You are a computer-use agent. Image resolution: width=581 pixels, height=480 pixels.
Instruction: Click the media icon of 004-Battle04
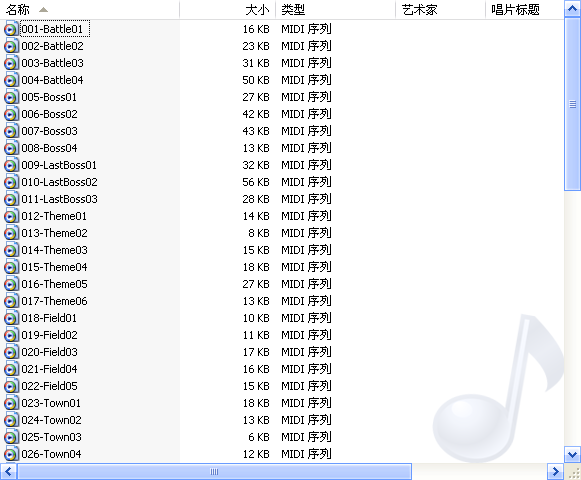click(11, 80)
